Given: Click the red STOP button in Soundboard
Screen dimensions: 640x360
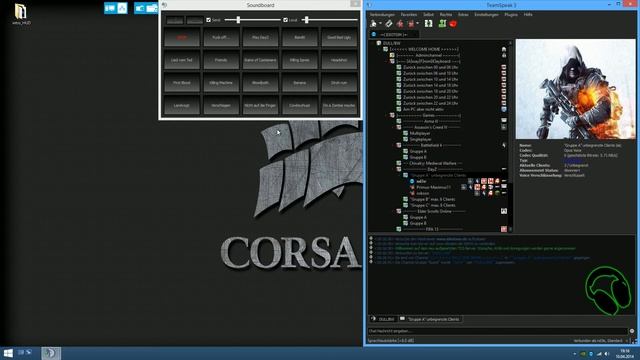Looking at the screenshot, I should pyautogui.click(x=182, y=37).
